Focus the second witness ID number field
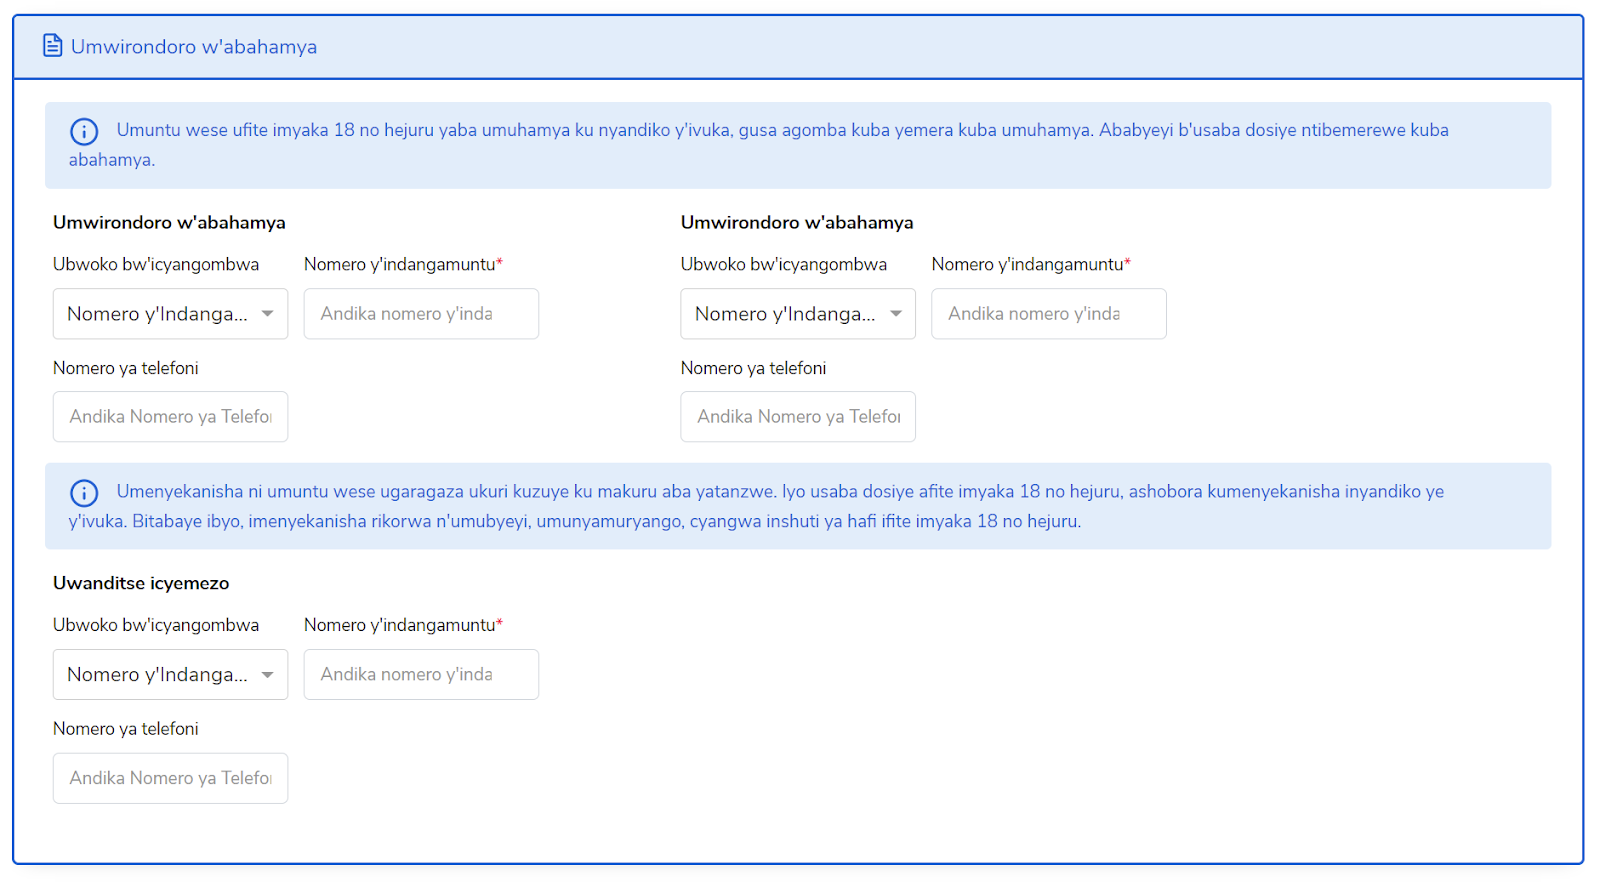The image size is (1600, 882). (x=1049, y=314)
